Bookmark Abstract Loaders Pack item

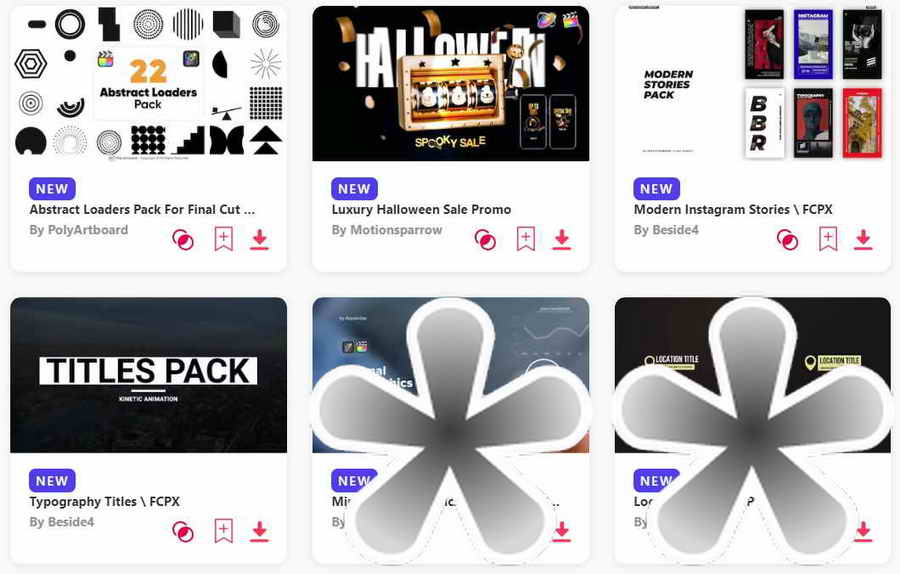click(223, 239)
